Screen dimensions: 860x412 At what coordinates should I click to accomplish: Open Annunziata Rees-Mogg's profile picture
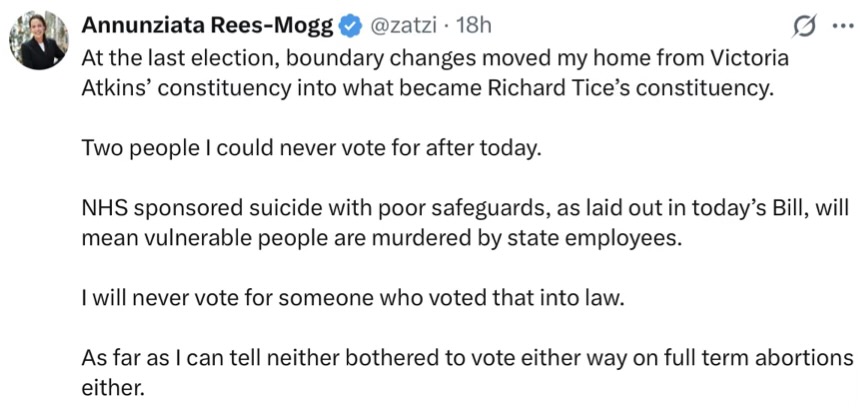coord(38,40)
